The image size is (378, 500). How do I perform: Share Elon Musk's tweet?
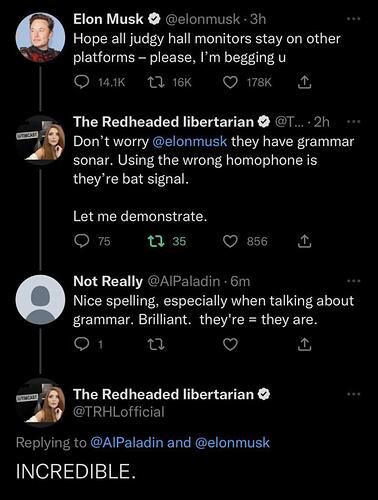[x=304, y=82]
